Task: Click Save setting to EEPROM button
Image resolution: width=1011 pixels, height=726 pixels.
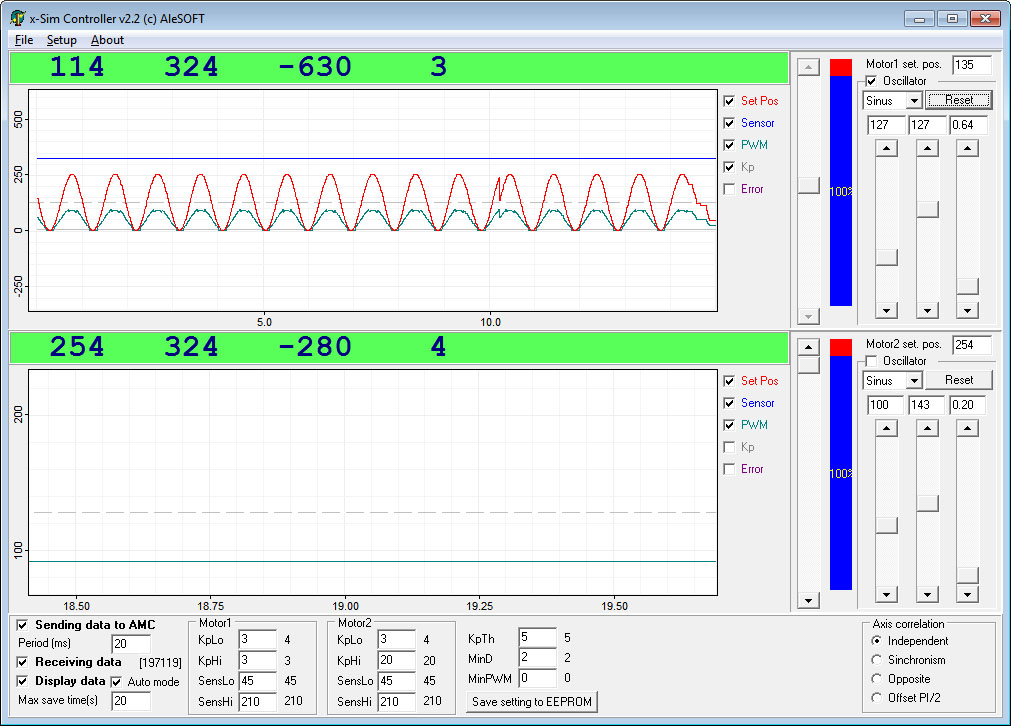Action: [532, 702]
